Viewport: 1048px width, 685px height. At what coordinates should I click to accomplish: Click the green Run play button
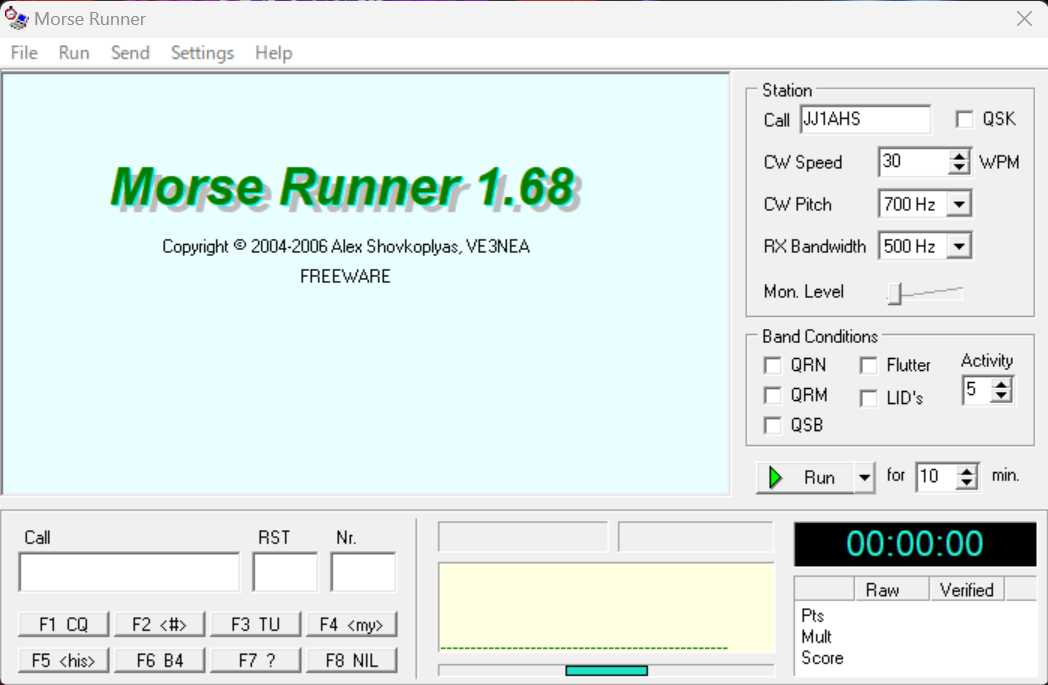805,477
